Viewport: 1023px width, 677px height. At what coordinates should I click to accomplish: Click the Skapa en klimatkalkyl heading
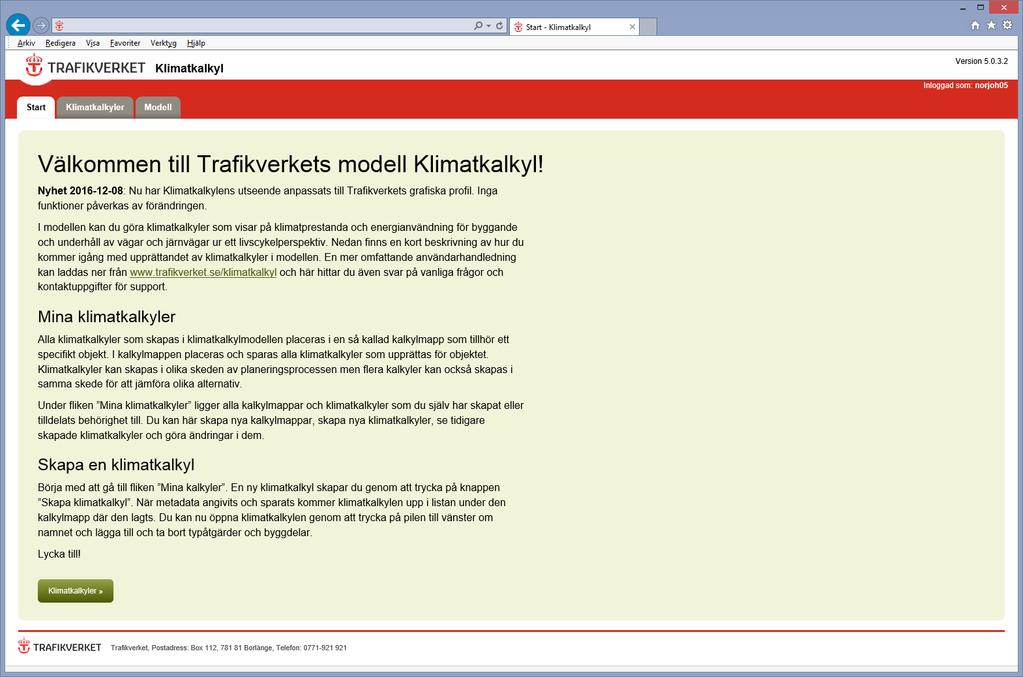click(116, 465)
